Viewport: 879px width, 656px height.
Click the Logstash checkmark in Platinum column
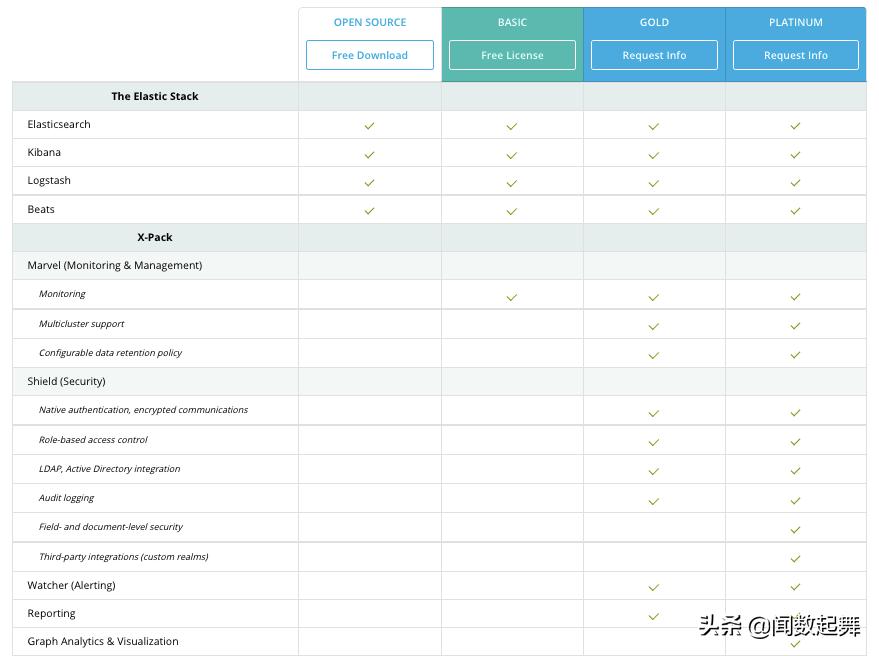(795, 182)
